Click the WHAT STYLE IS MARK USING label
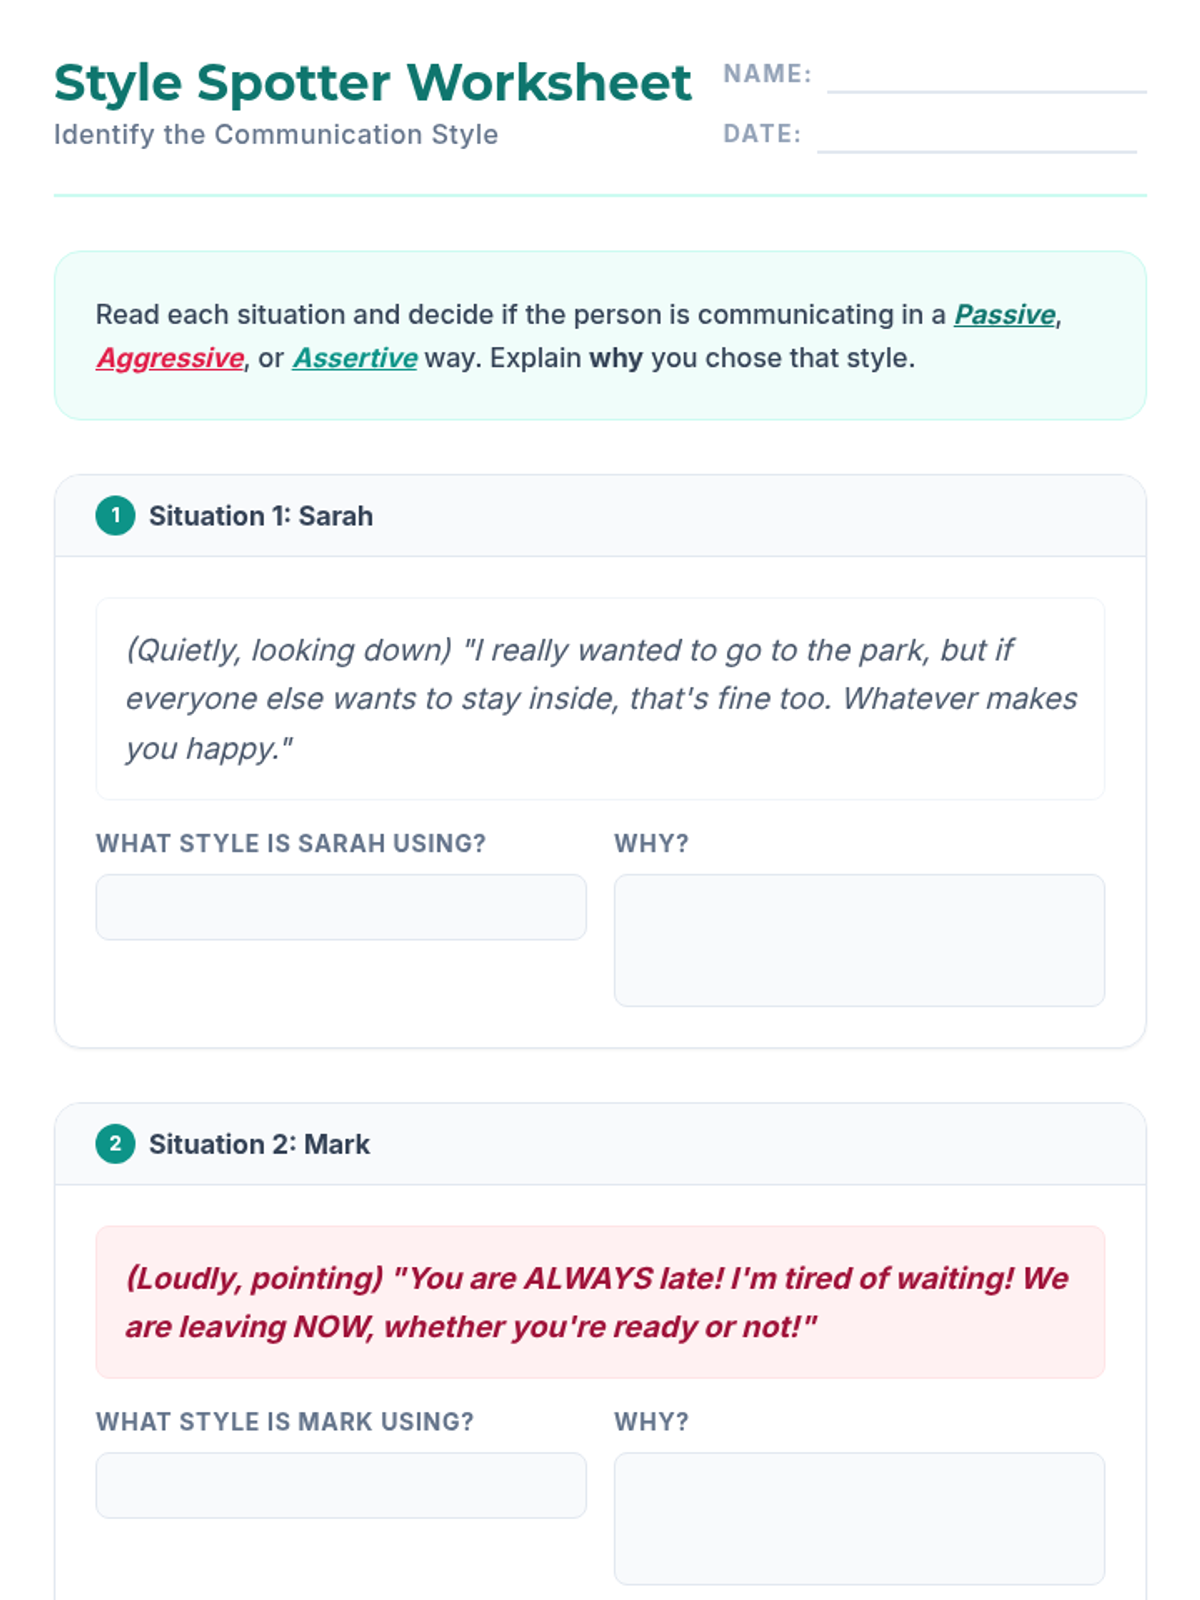The height and width of the screenshot is (1600, 1200). (x=284, y=1422)
